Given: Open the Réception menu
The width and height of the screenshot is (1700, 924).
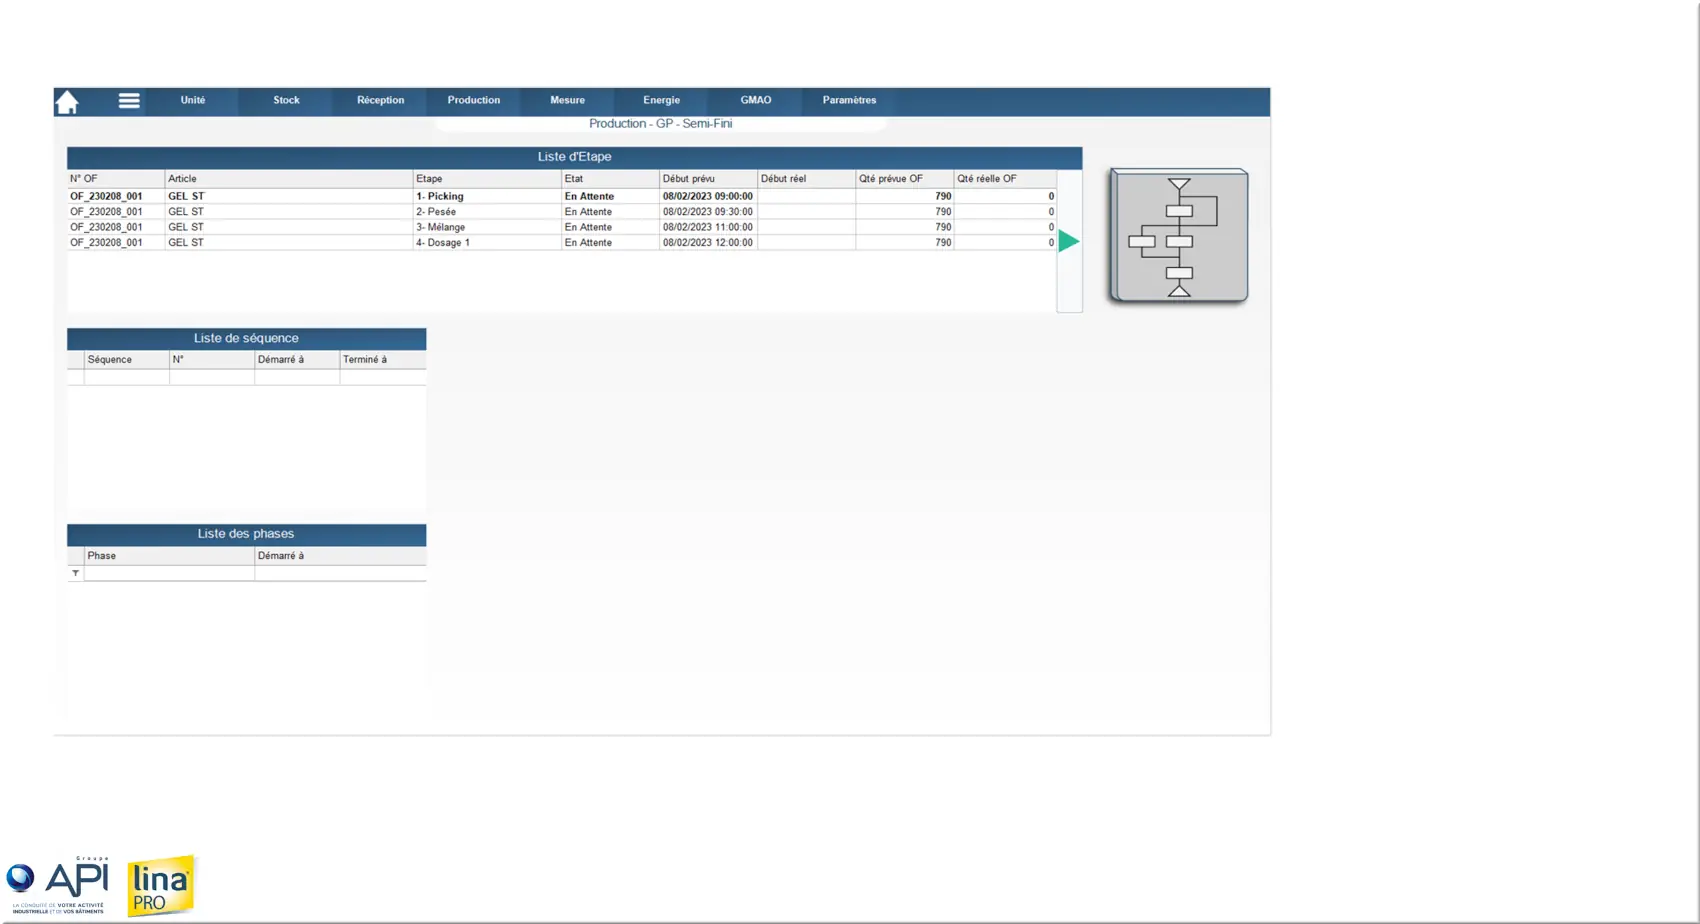Looking at the screenshot, I should pos(380,100).
